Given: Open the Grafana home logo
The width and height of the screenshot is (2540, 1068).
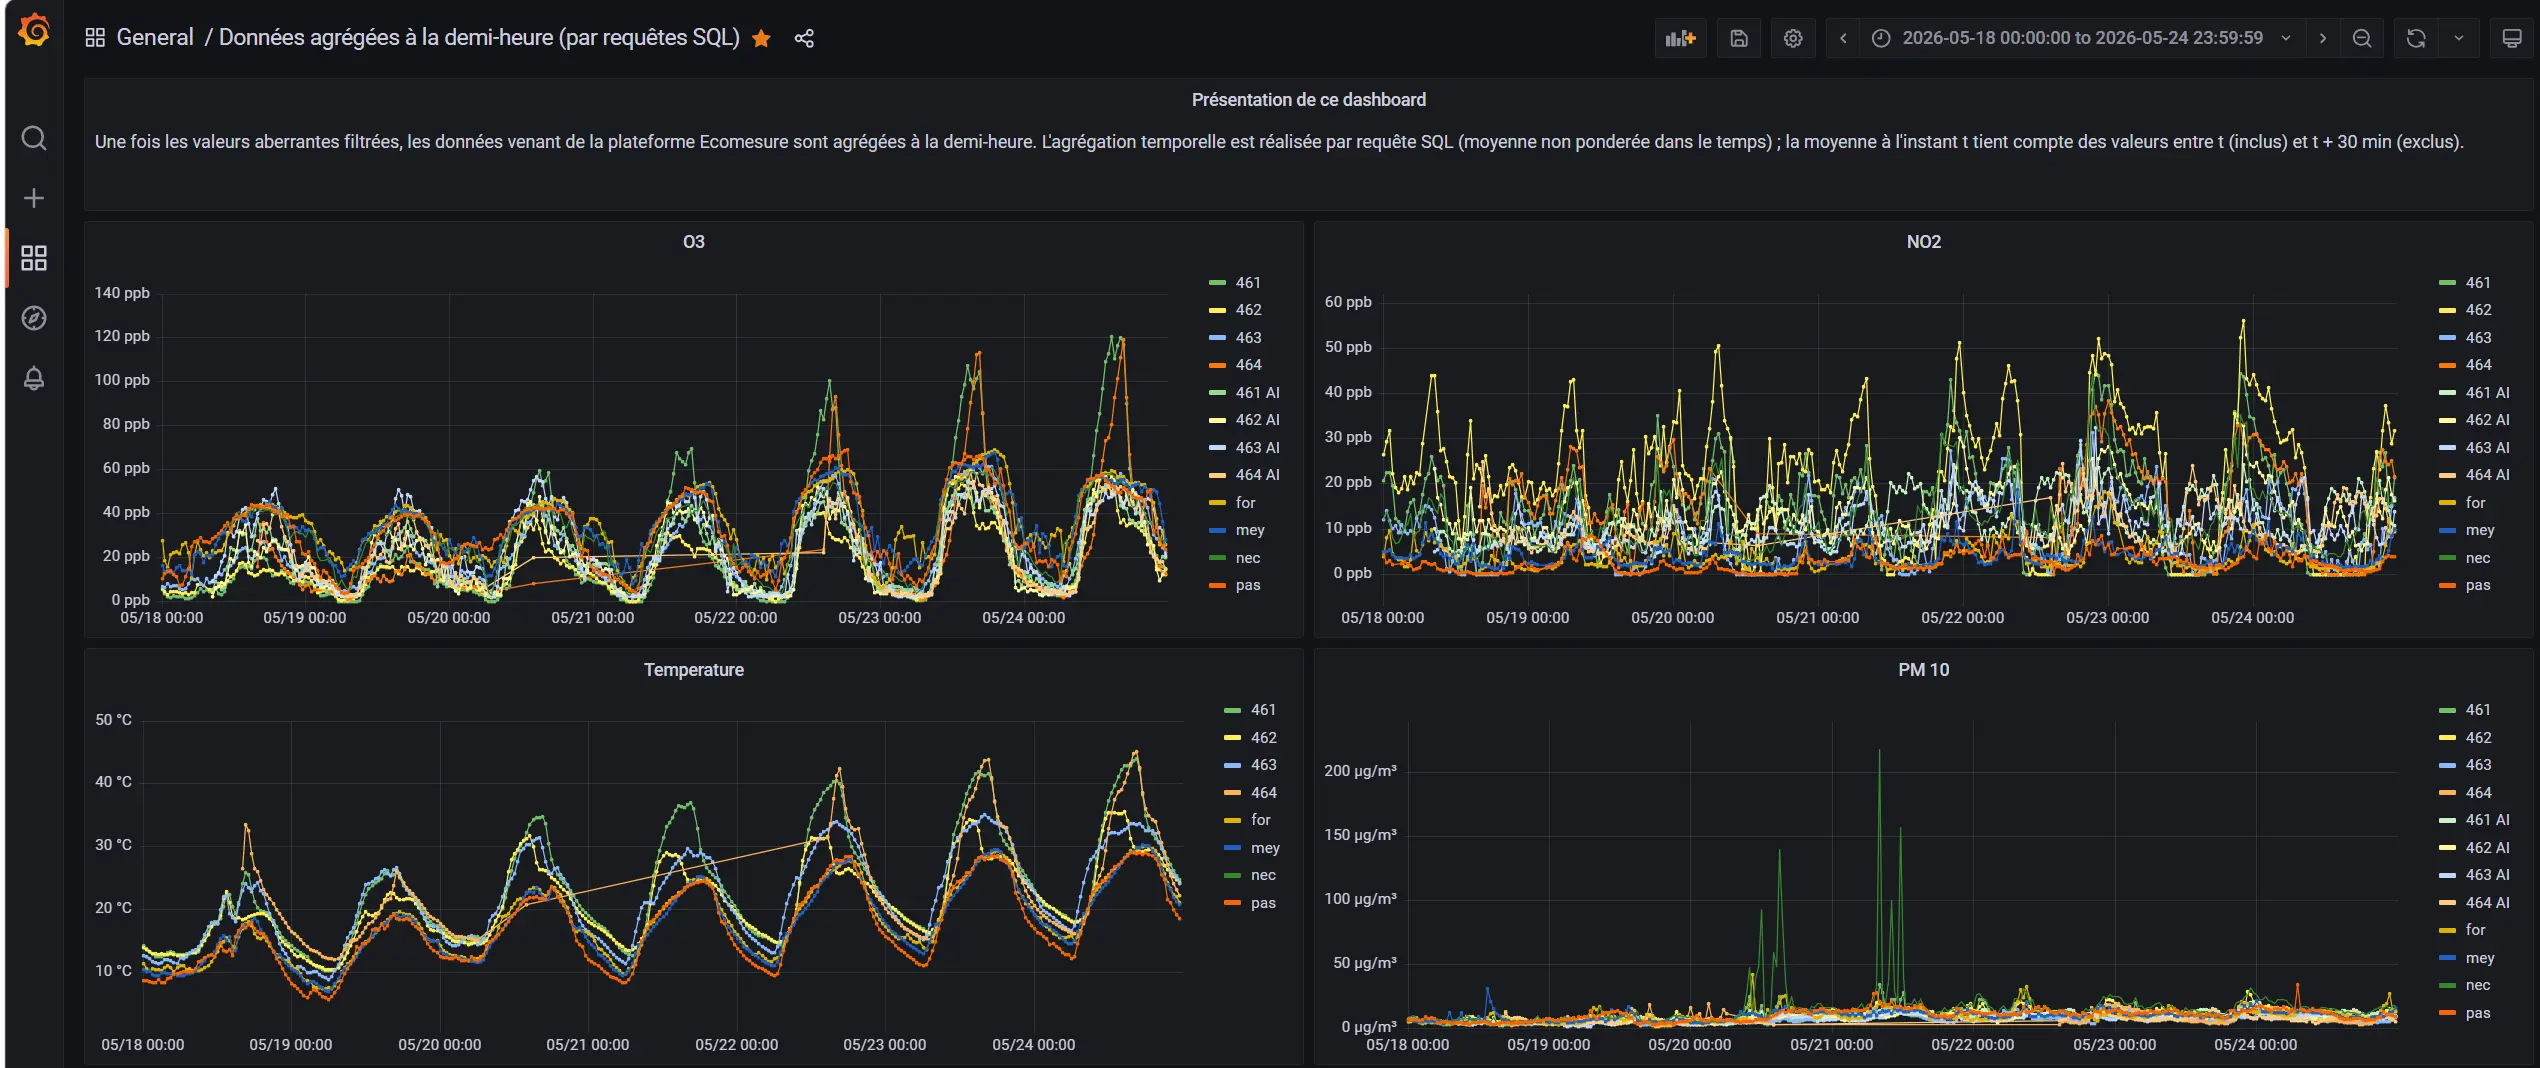Looking at the screenshot, I should [34, 31].
